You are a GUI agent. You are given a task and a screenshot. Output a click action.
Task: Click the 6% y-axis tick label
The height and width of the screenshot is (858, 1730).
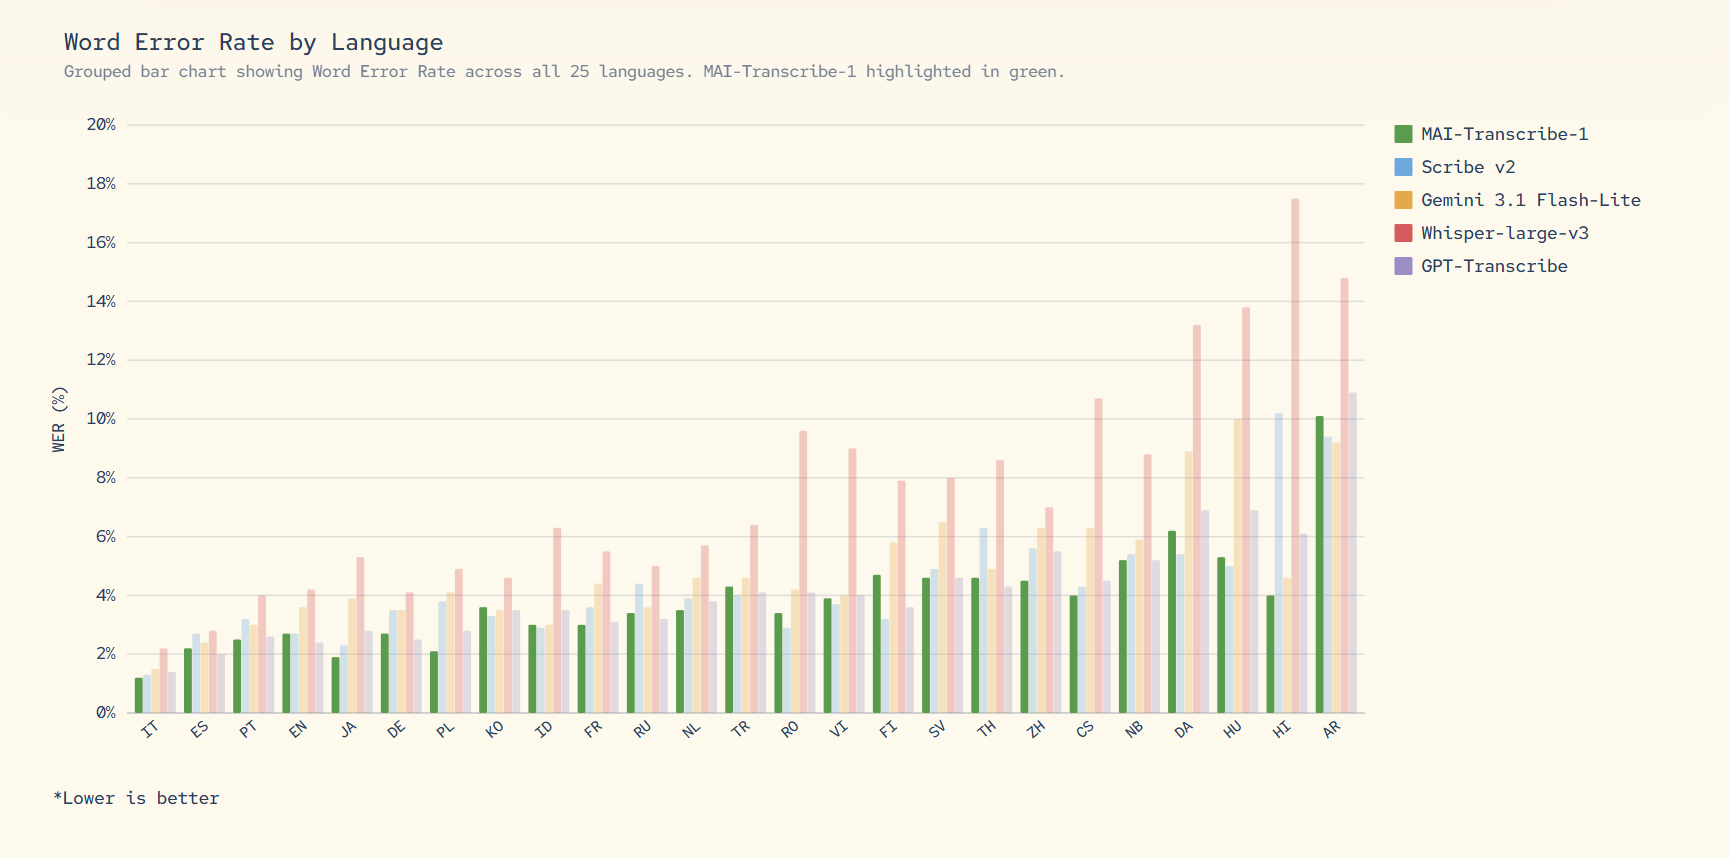click(106, 537)
